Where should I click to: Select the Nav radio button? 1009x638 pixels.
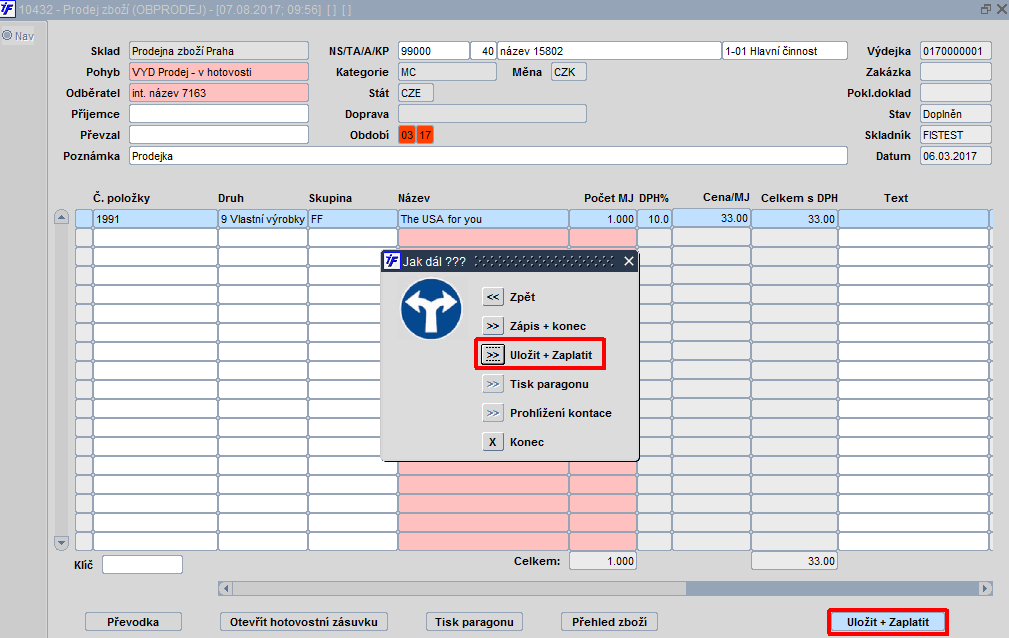pos(7,35)
